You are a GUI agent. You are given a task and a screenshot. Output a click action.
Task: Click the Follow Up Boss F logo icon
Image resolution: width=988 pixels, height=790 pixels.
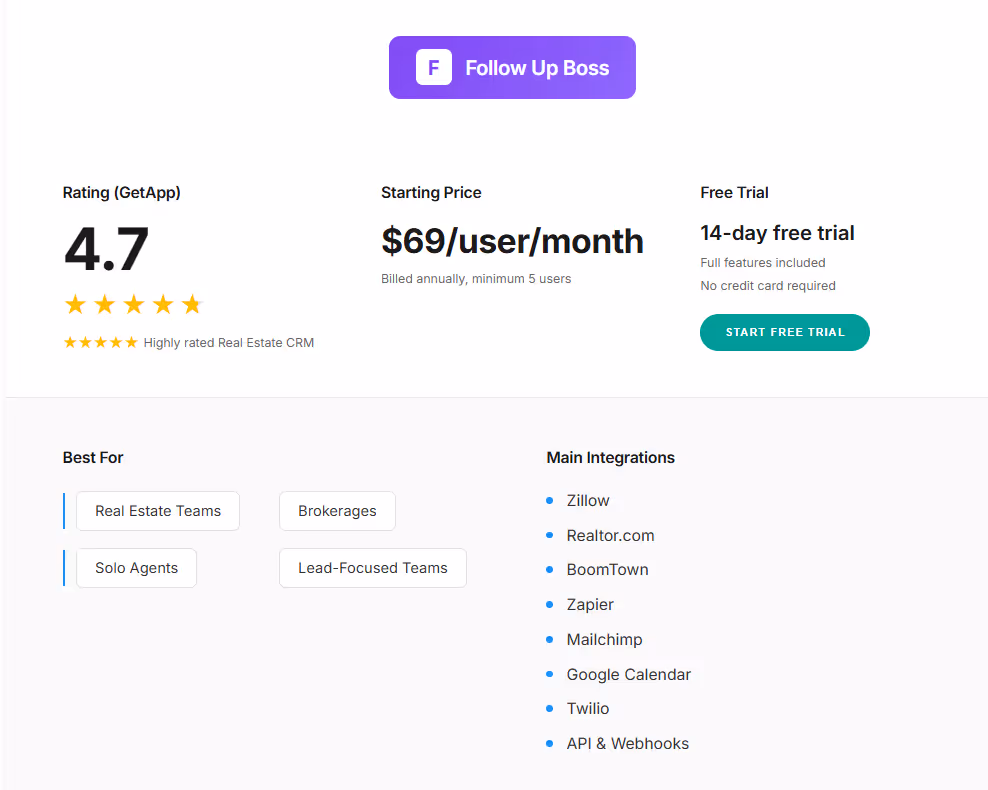434,67
